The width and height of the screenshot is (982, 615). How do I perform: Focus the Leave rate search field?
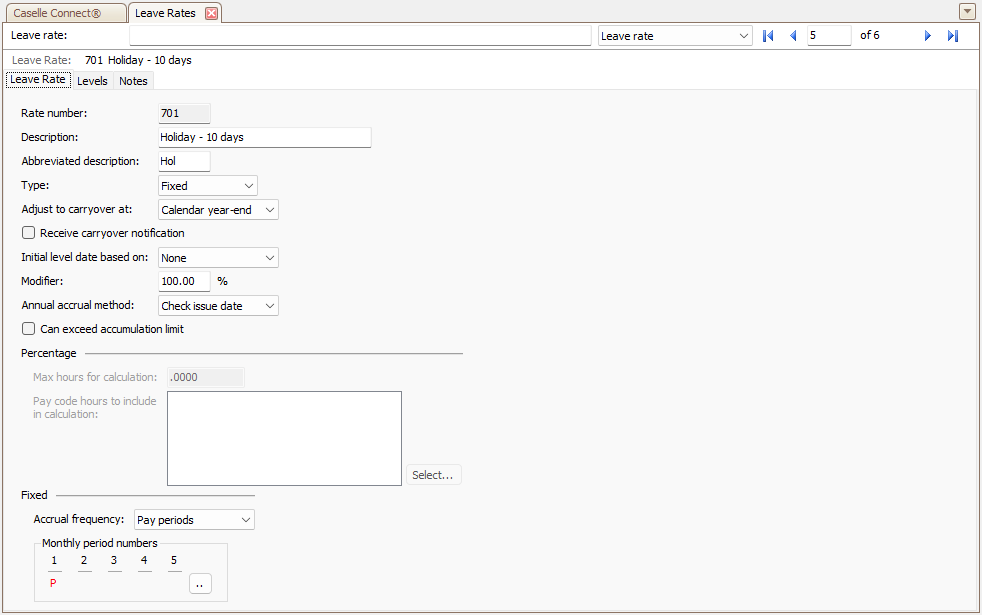pos(360,36)
